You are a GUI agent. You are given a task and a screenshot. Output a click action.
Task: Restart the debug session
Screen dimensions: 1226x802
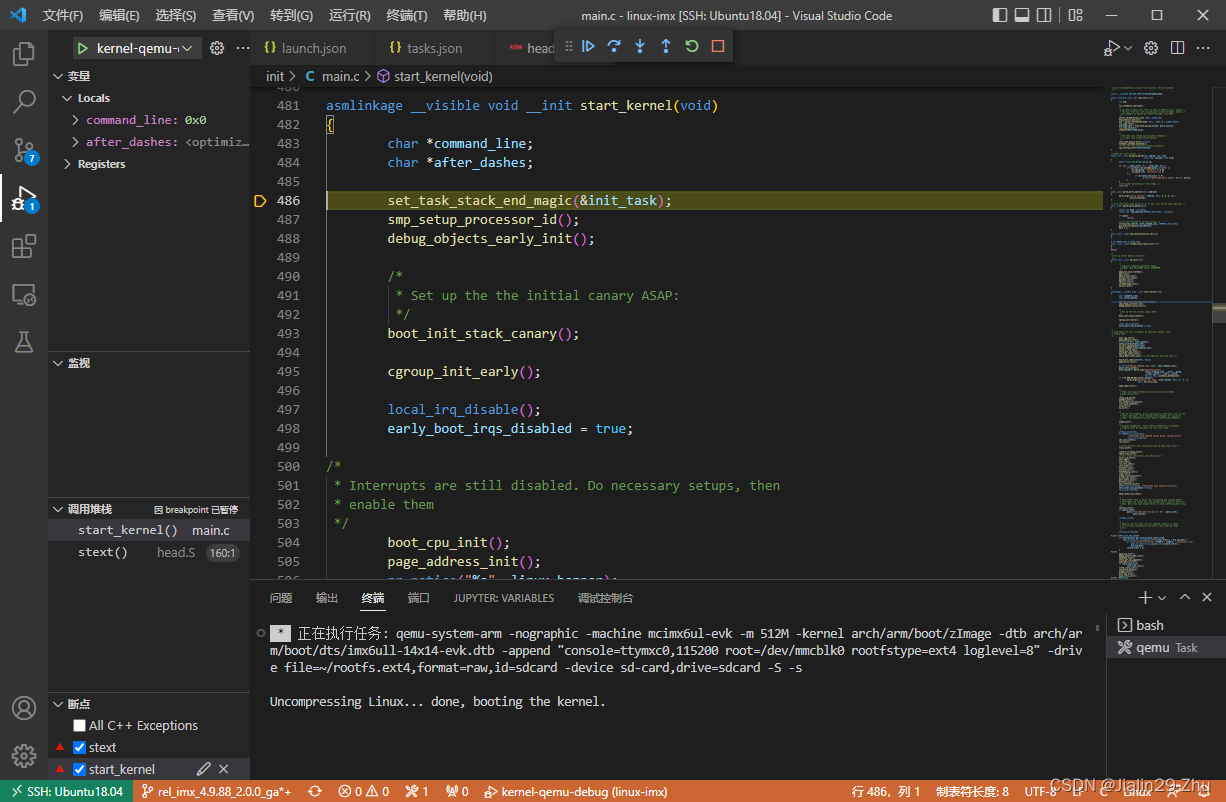692,46
